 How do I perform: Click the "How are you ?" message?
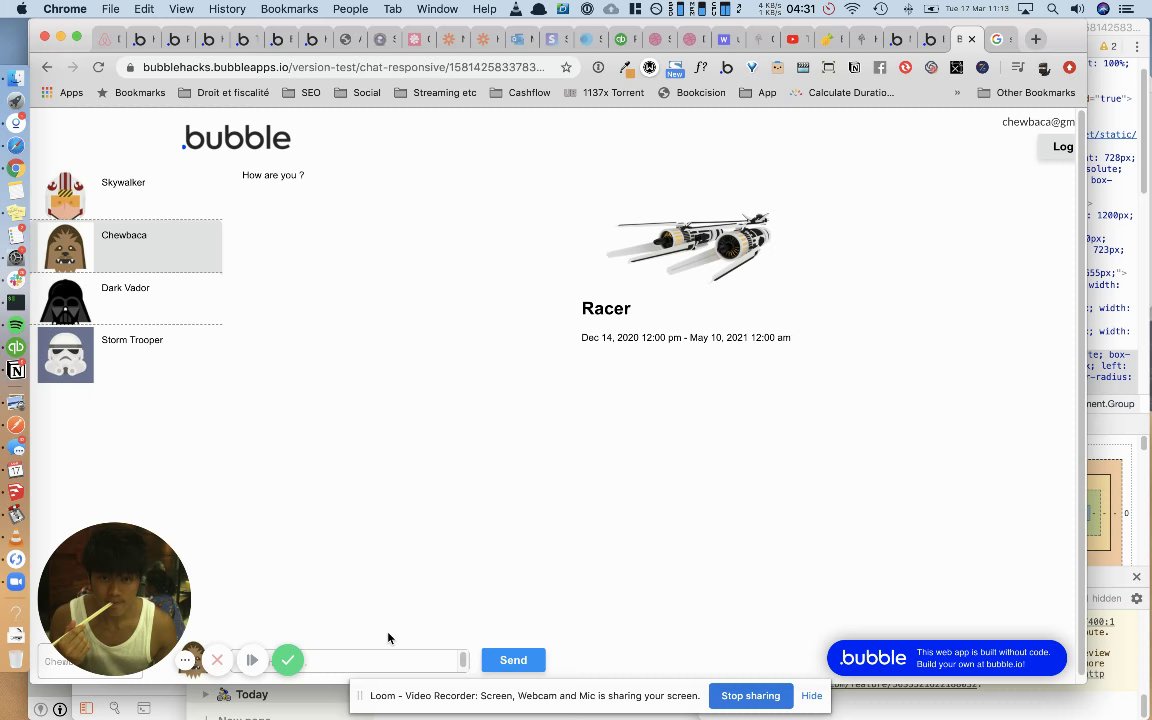[273, 175]
